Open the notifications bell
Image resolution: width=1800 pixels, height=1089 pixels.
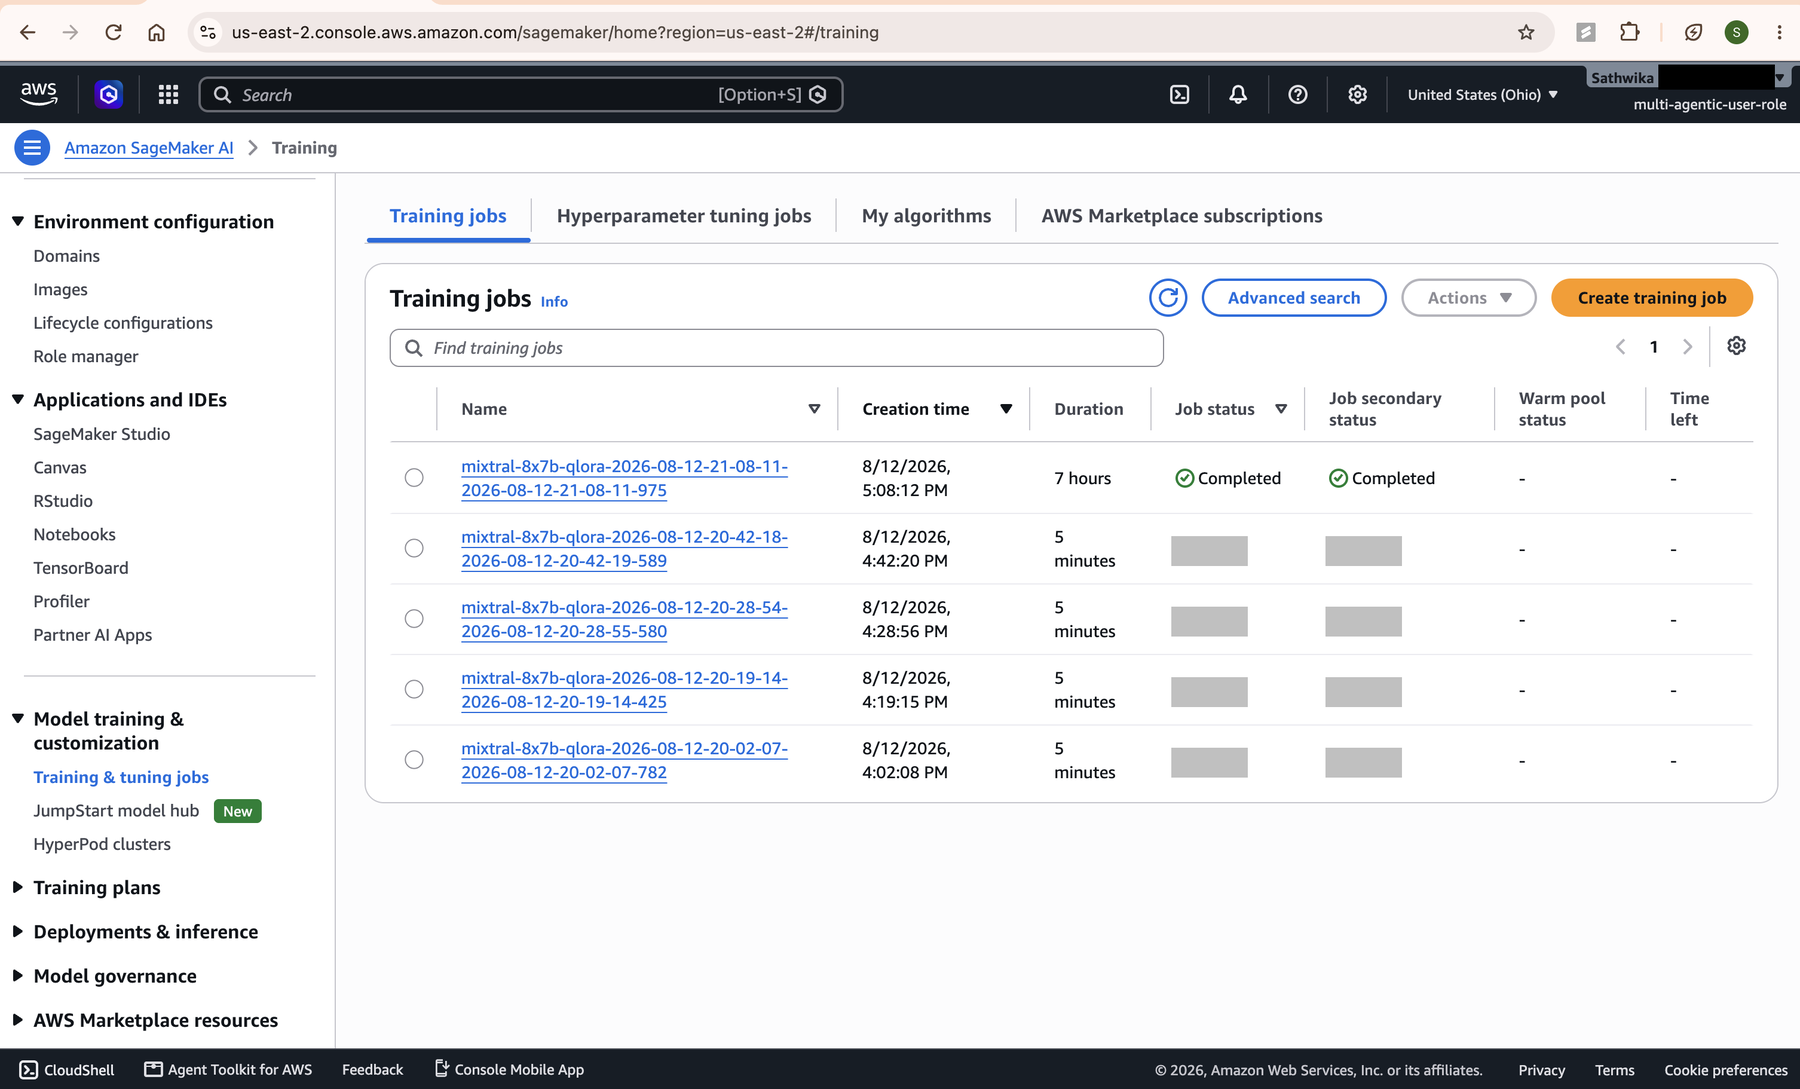(1238, 94)
